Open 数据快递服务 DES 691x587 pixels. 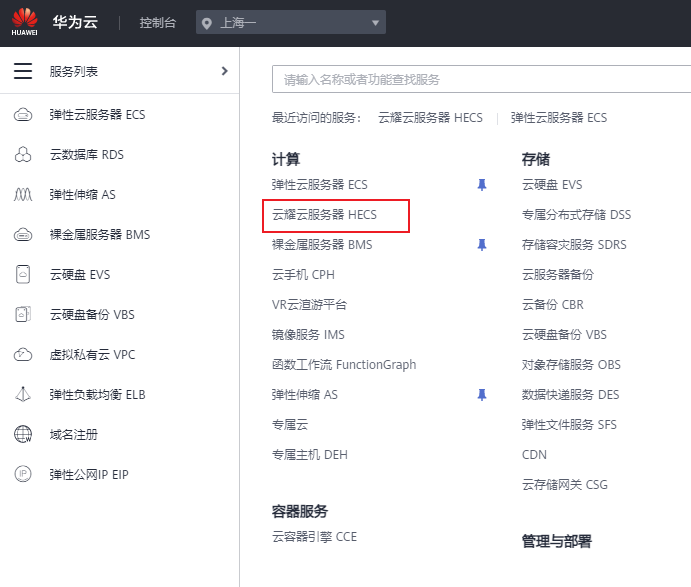570,394
